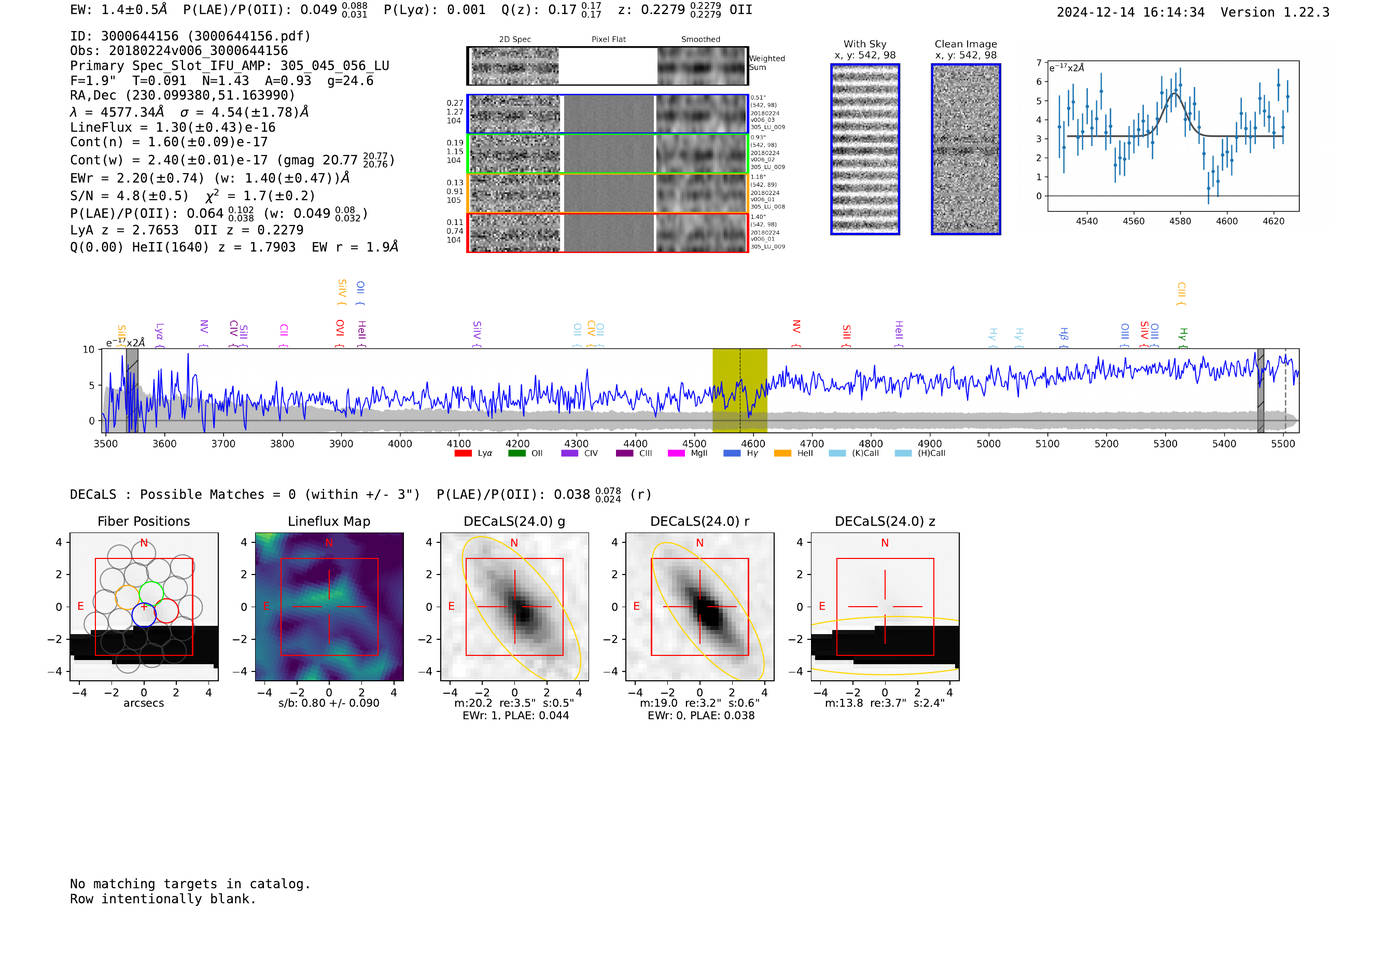The height and width of the screenshot is (953, 1400).
Task: Click the EWr = 2.20(±0.74) line
Action: coord(210,178)
